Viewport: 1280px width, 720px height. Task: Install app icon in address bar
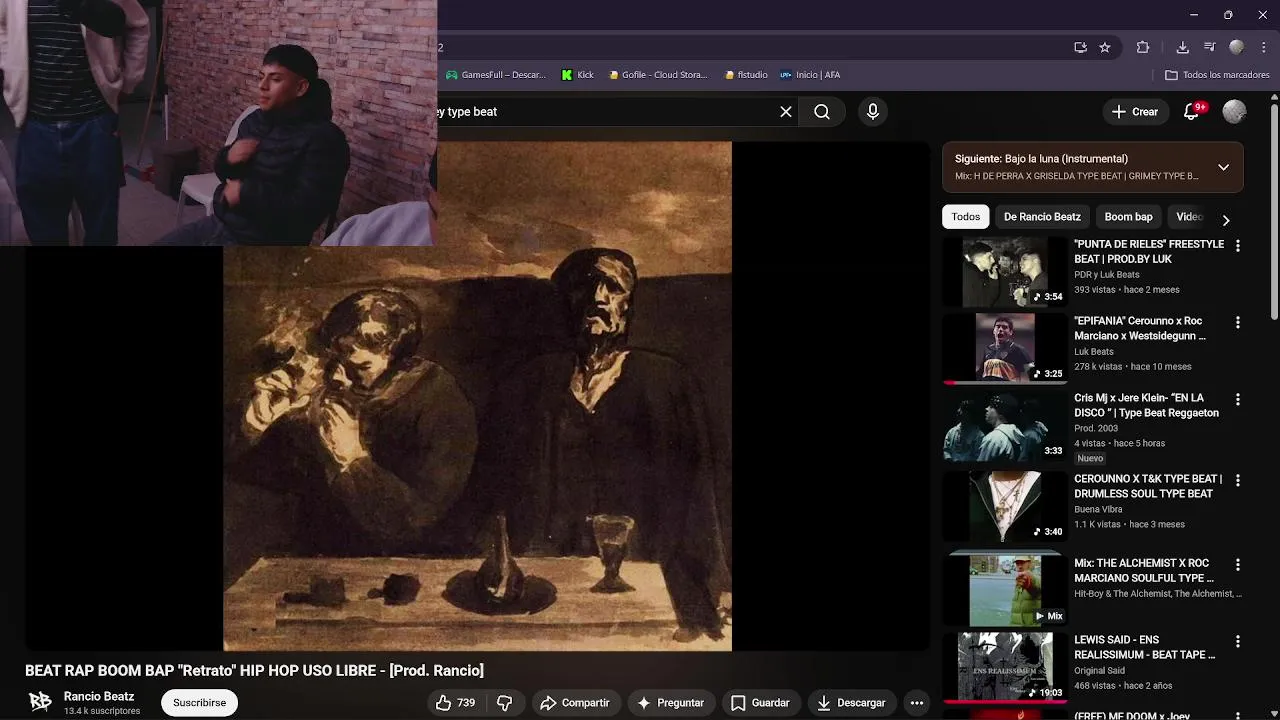coord(1080,47)
